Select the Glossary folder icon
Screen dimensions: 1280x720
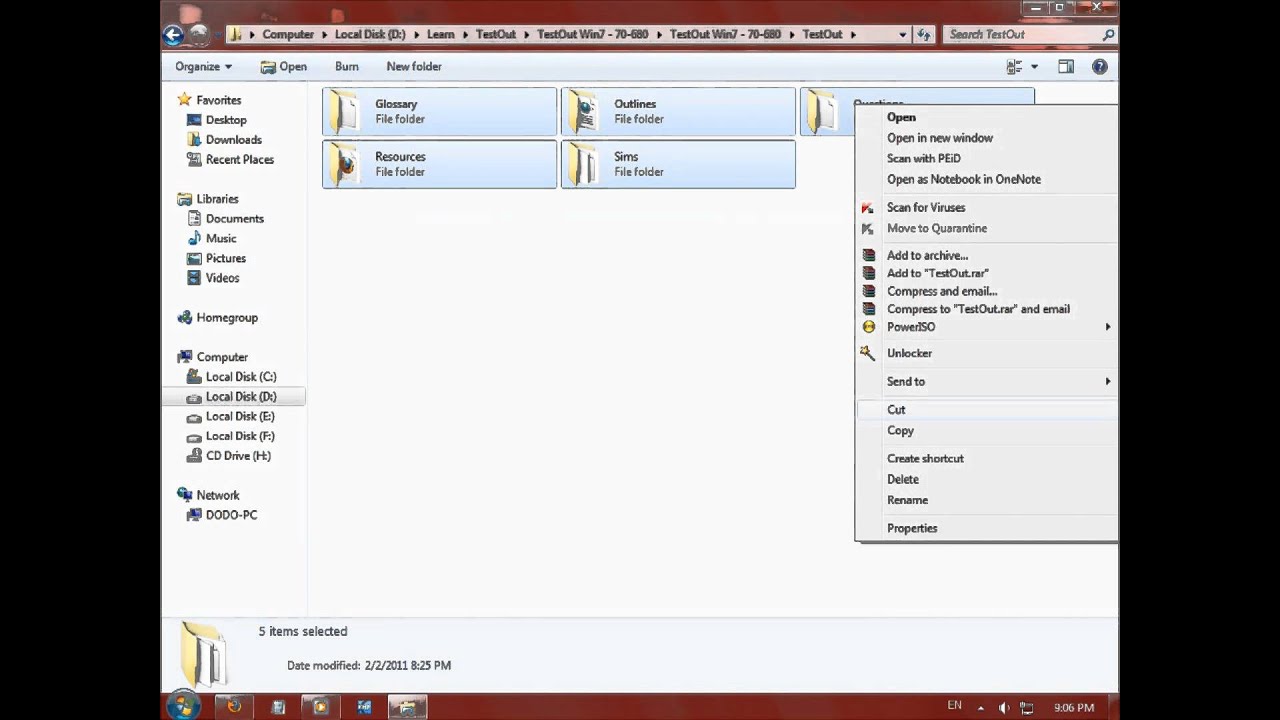tap(345, 112)
